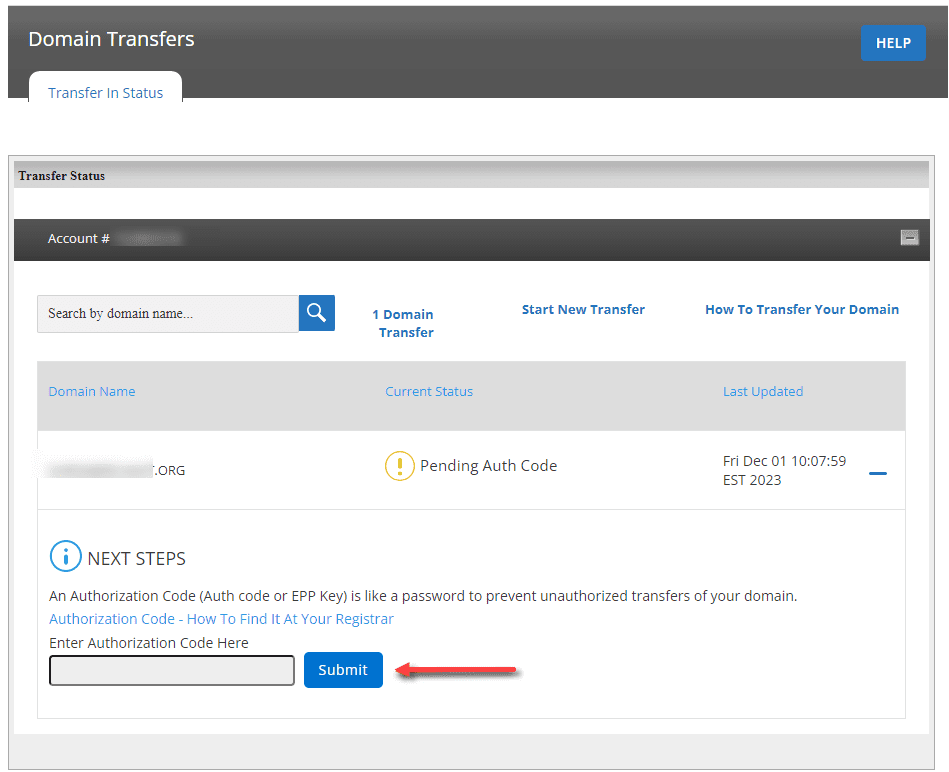Click the Pending Auth Code status text
The height and width of the screenshot is (772, 949).
pos(489,465)
